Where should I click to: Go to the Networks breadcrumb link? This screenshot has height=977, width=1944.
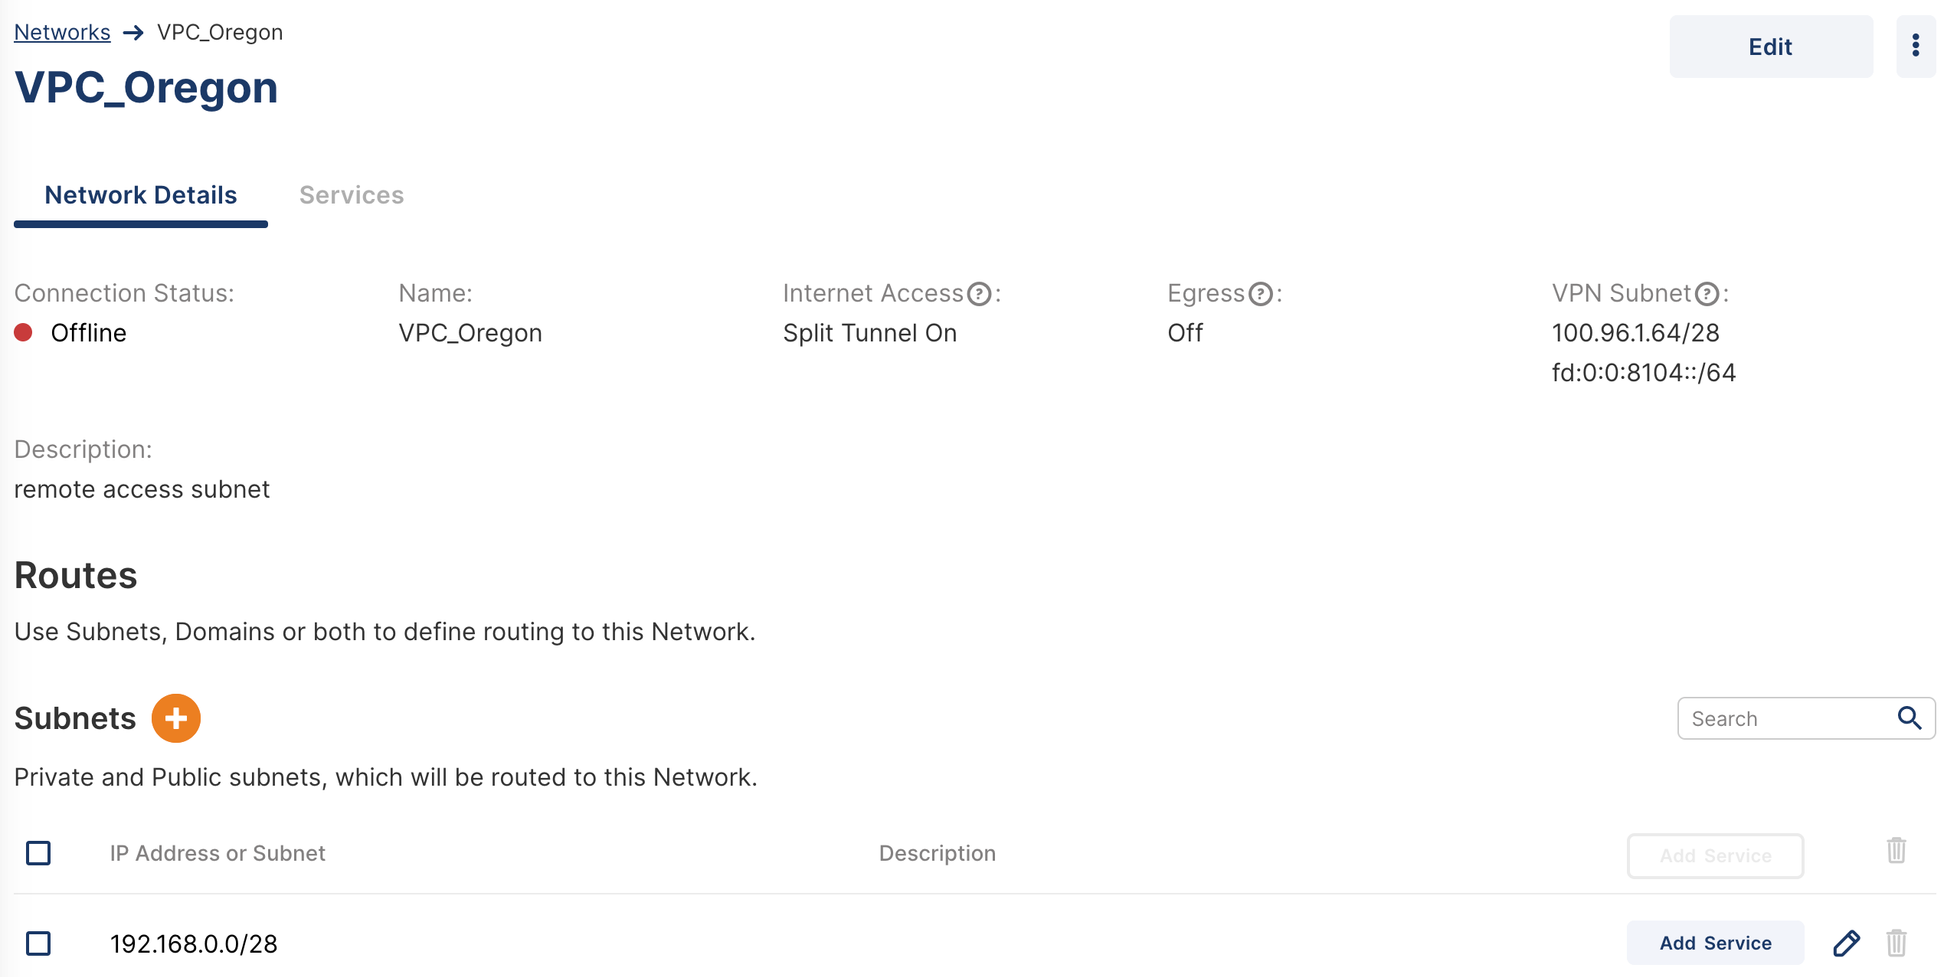[62, 32]
